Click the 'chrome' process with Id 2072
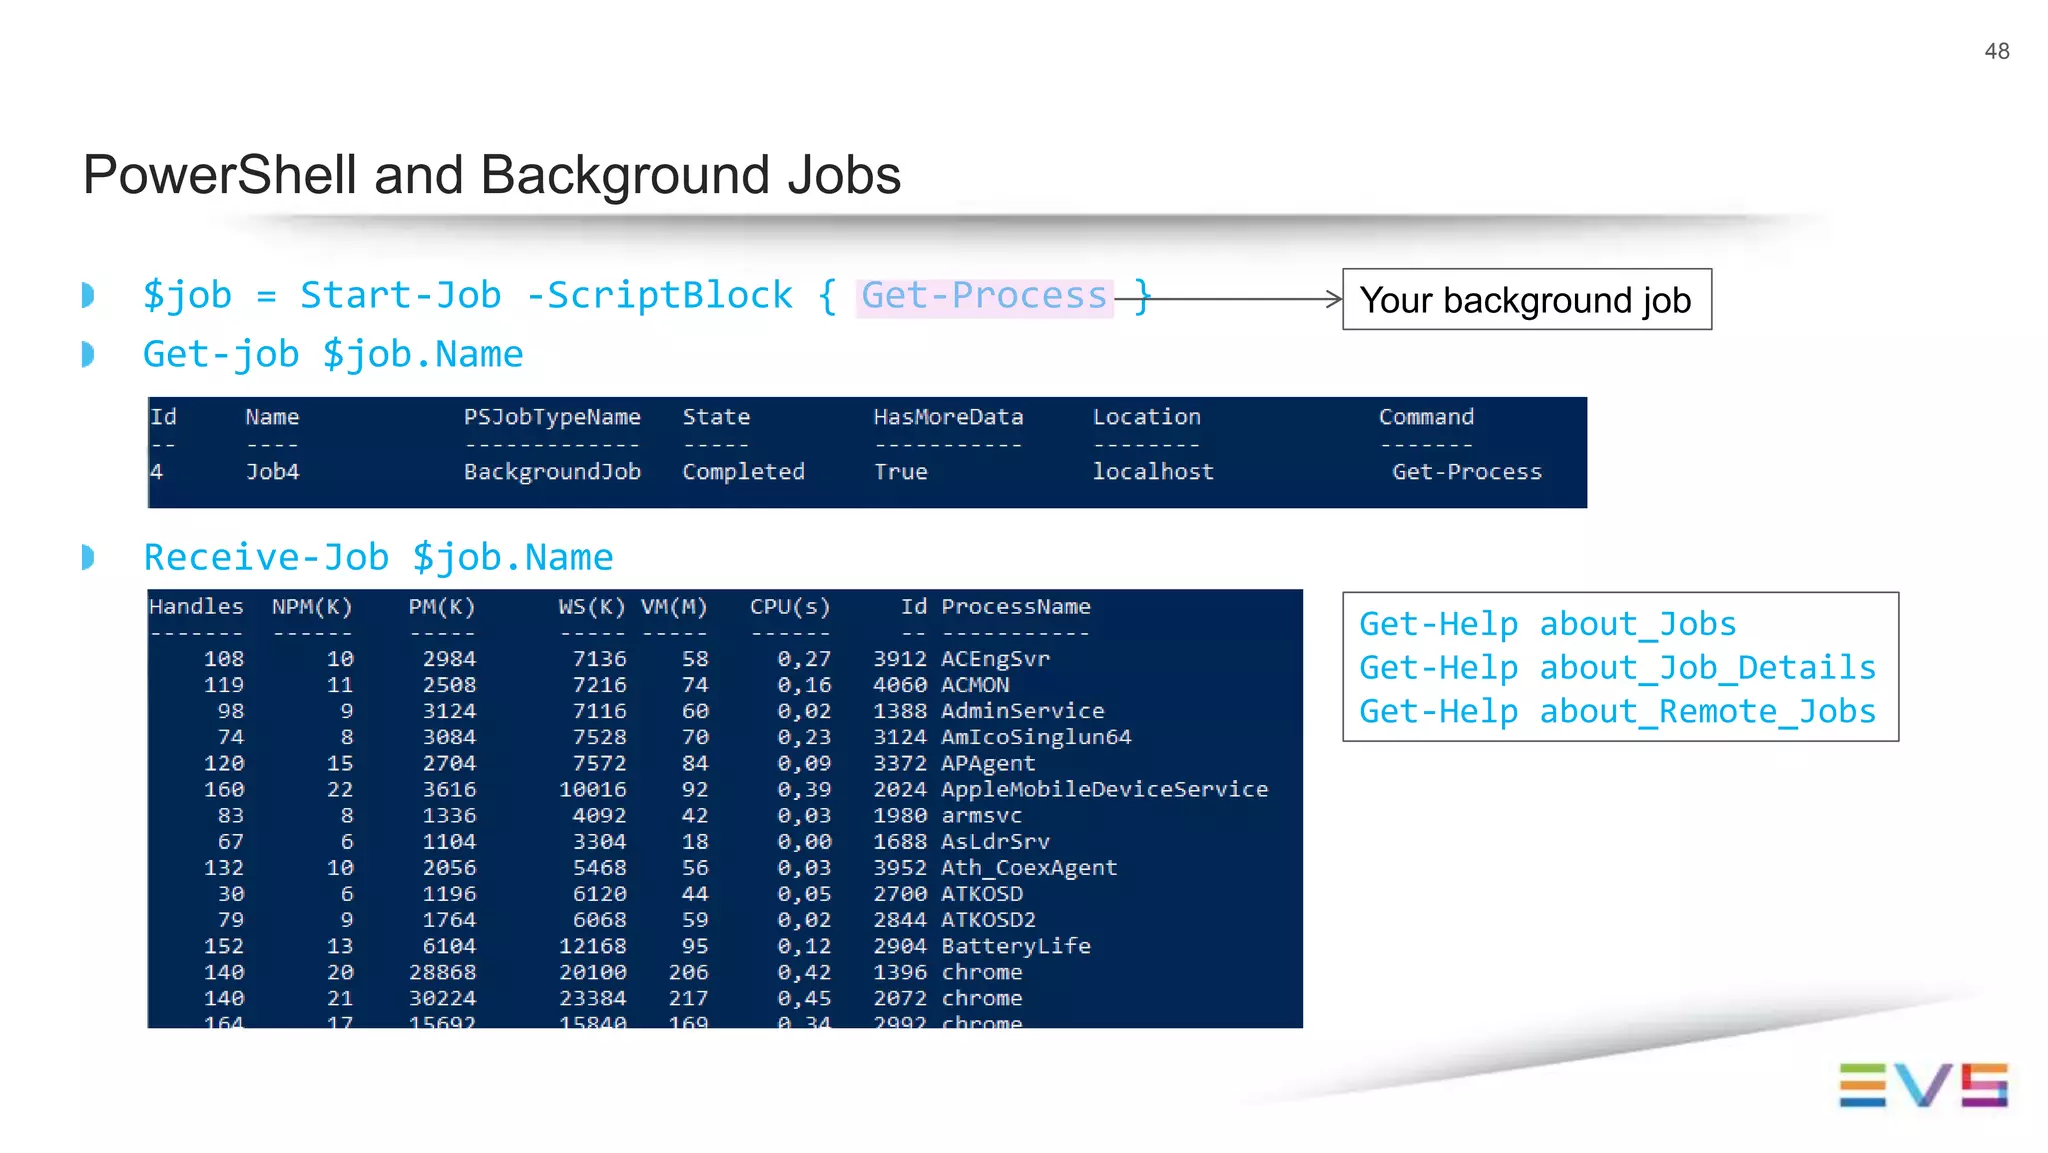This screenshot has height=1153, width=2048. [981, 998]
